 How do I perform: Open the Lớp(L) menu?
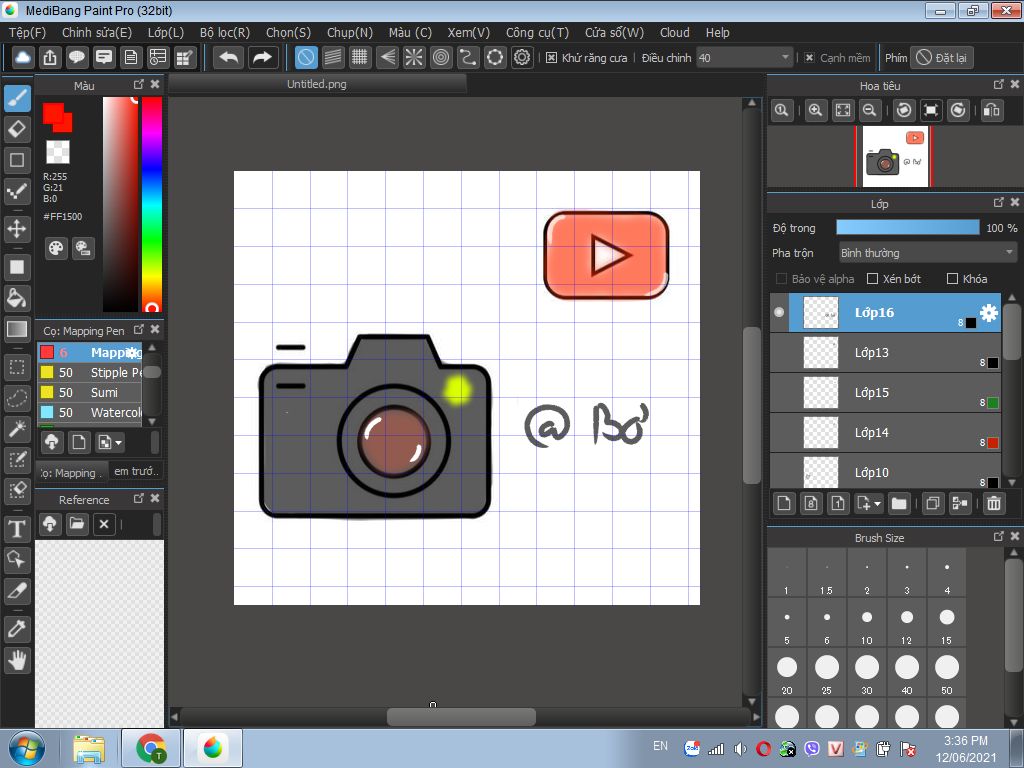click(165, 33)
